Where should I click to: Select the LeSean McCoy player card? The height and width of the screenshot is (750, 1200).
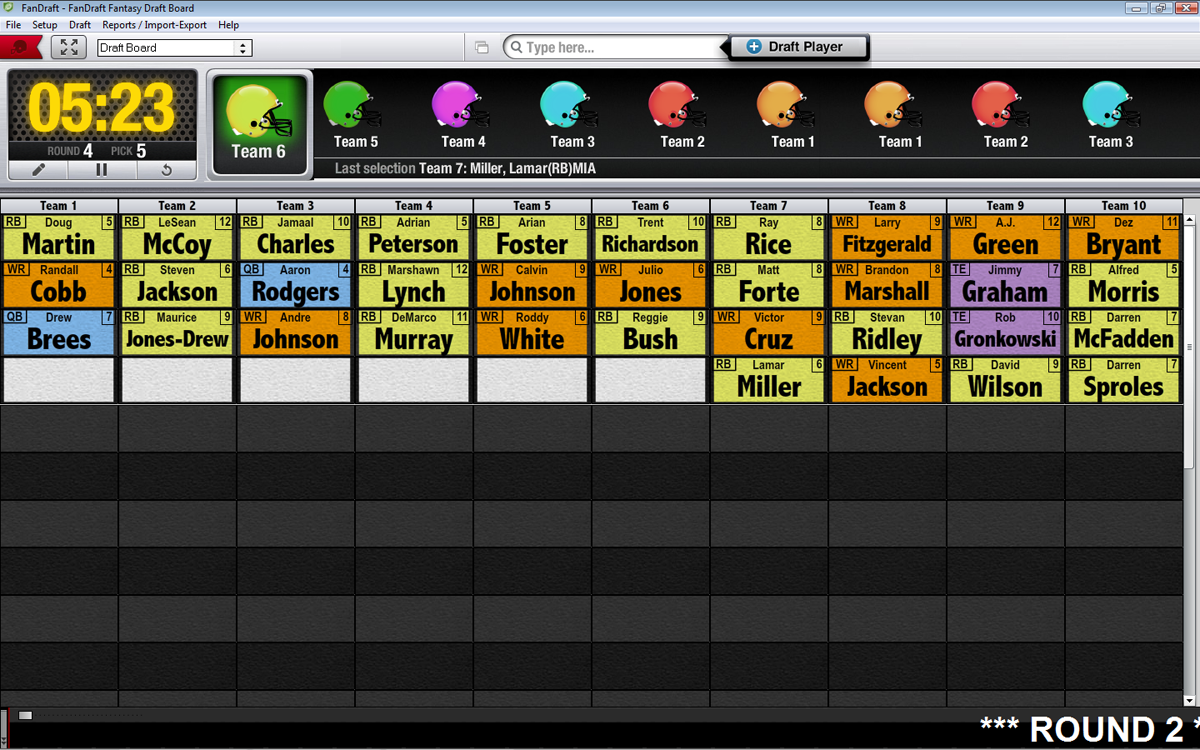coord(177,237)
